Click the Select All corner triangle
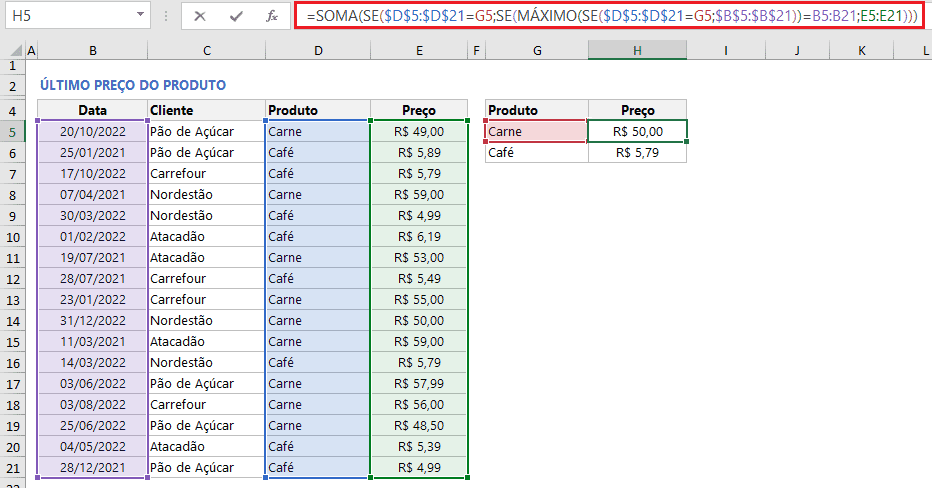932x488 pixels. [12, 50]
